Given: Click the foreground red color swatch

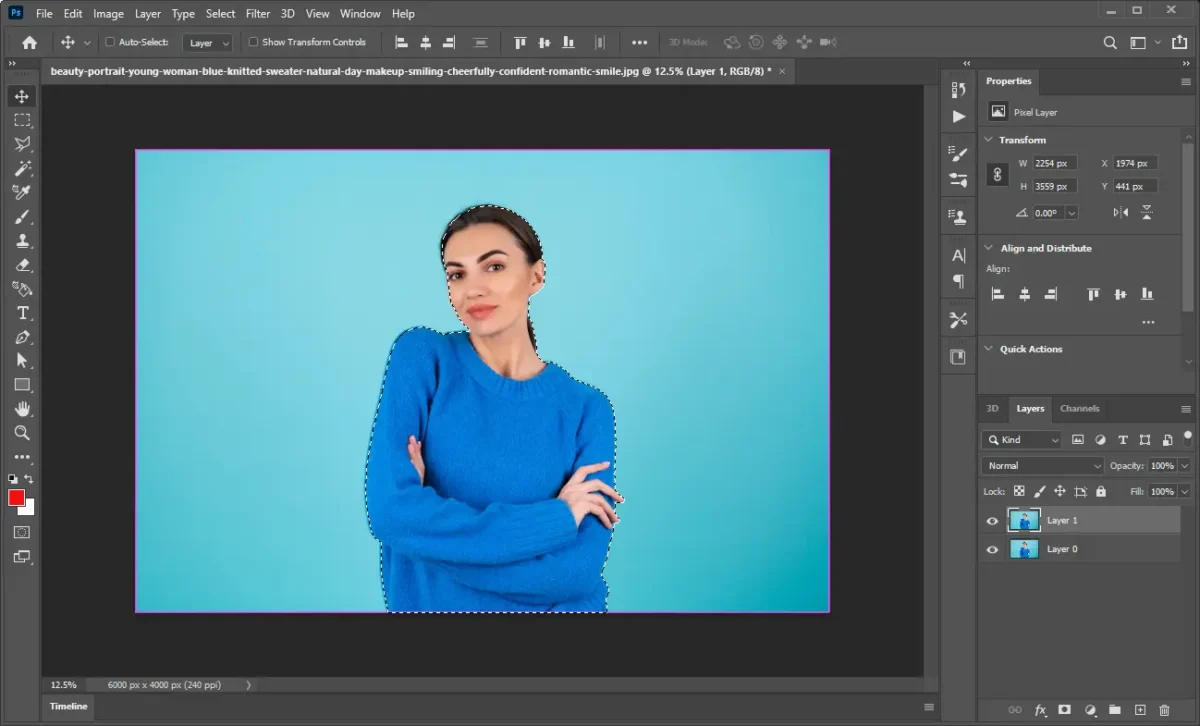Looking at the screenshot, I should (x=17, y=498).
